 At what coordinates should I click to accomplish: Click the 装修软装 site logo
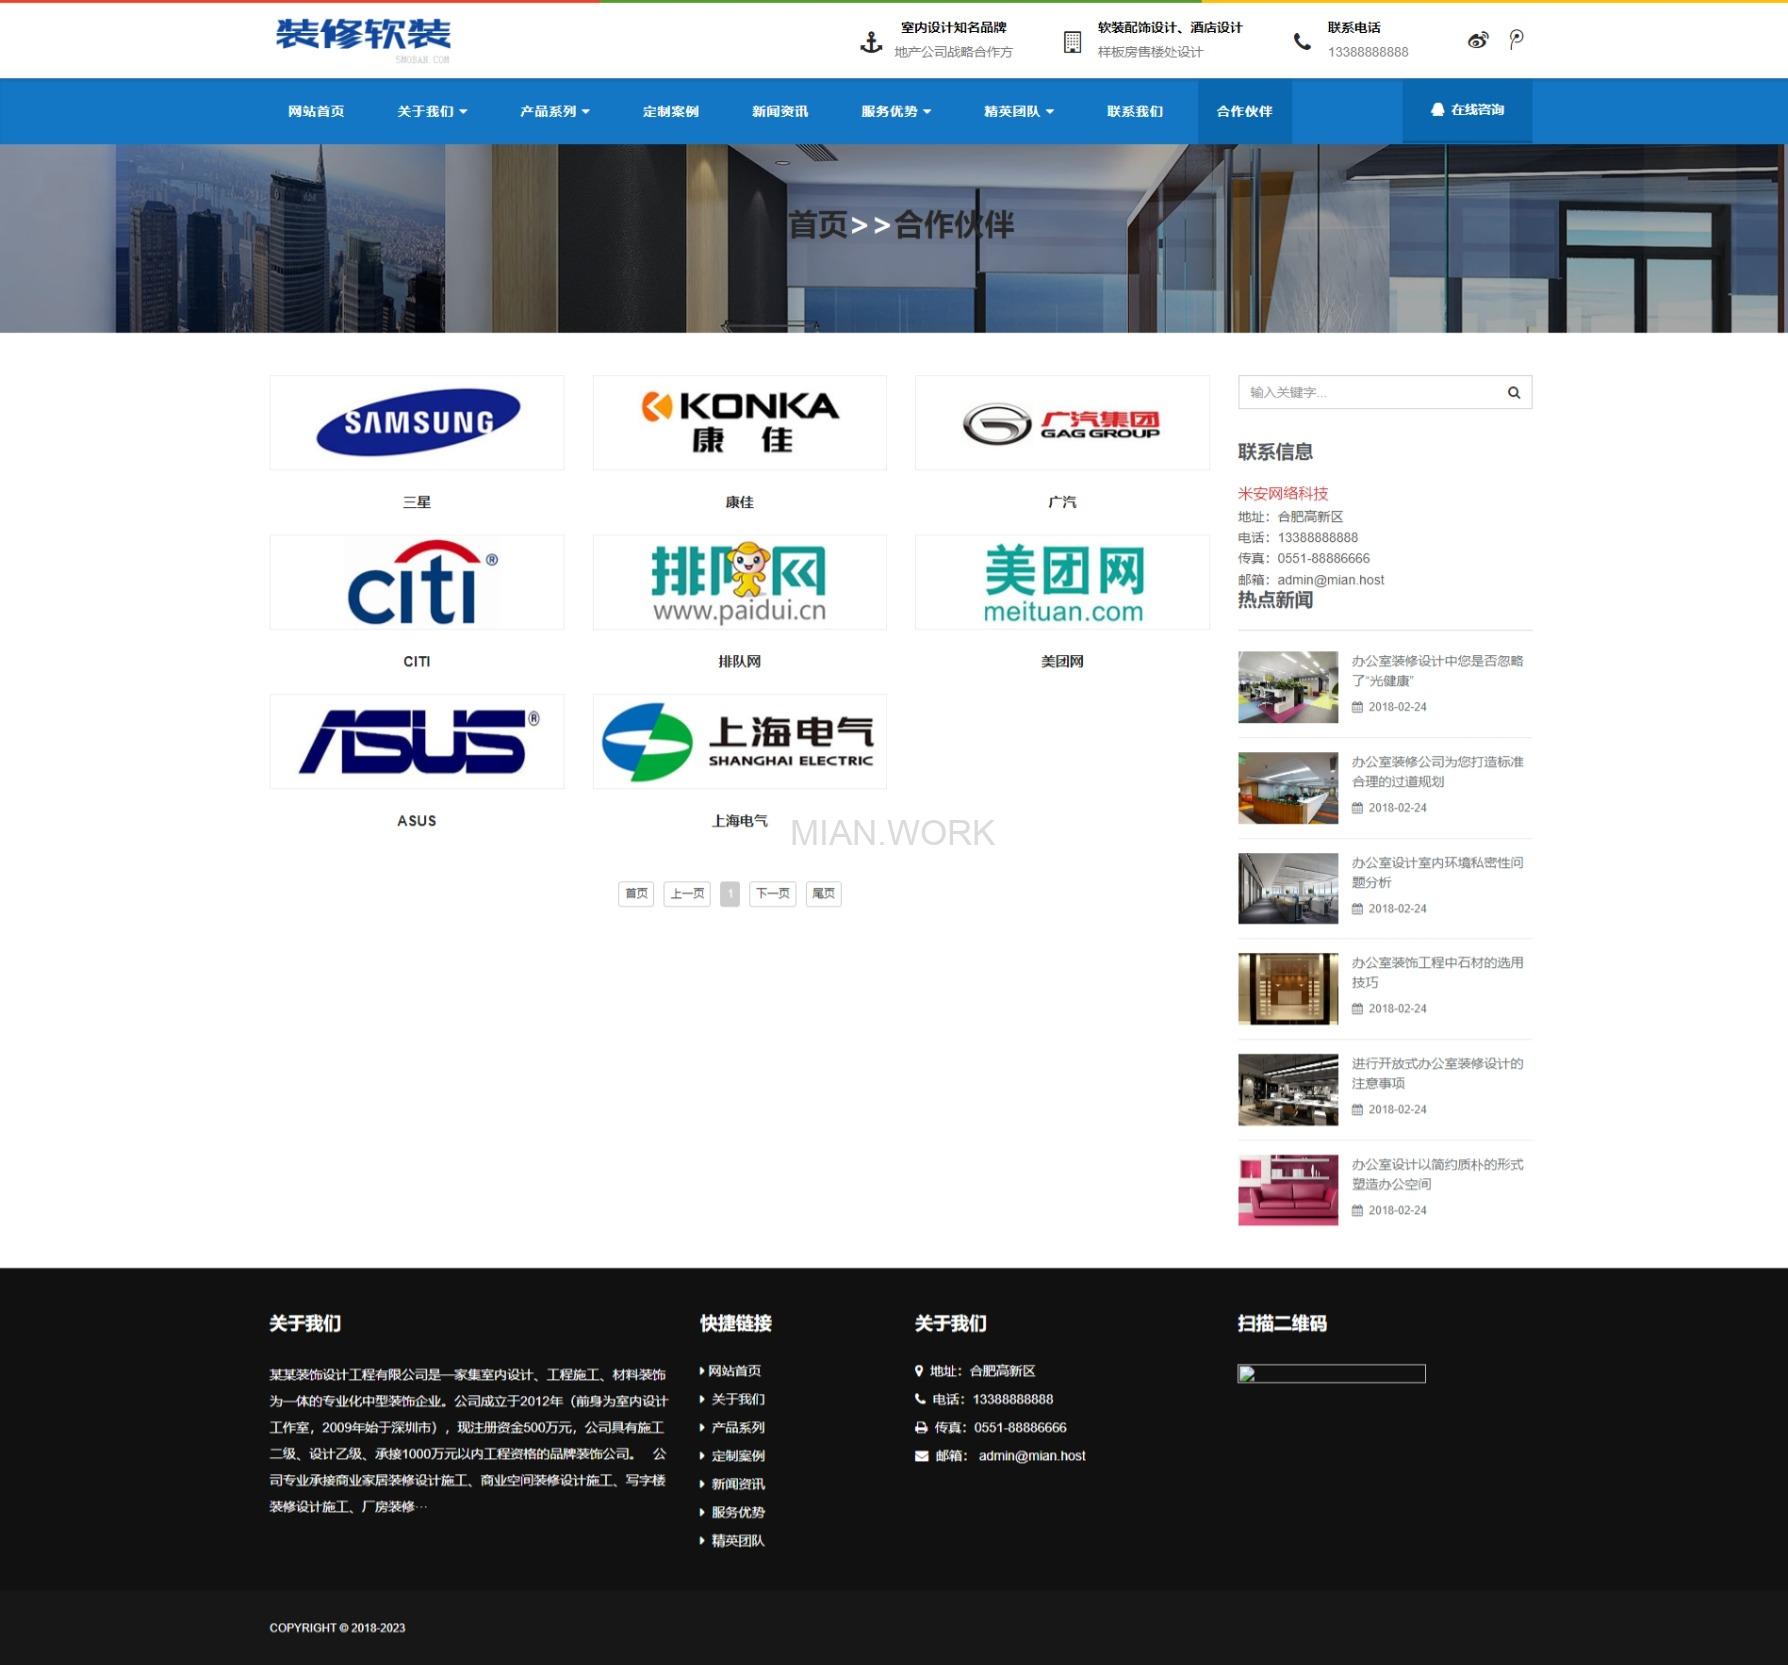[x=363, y=39]
